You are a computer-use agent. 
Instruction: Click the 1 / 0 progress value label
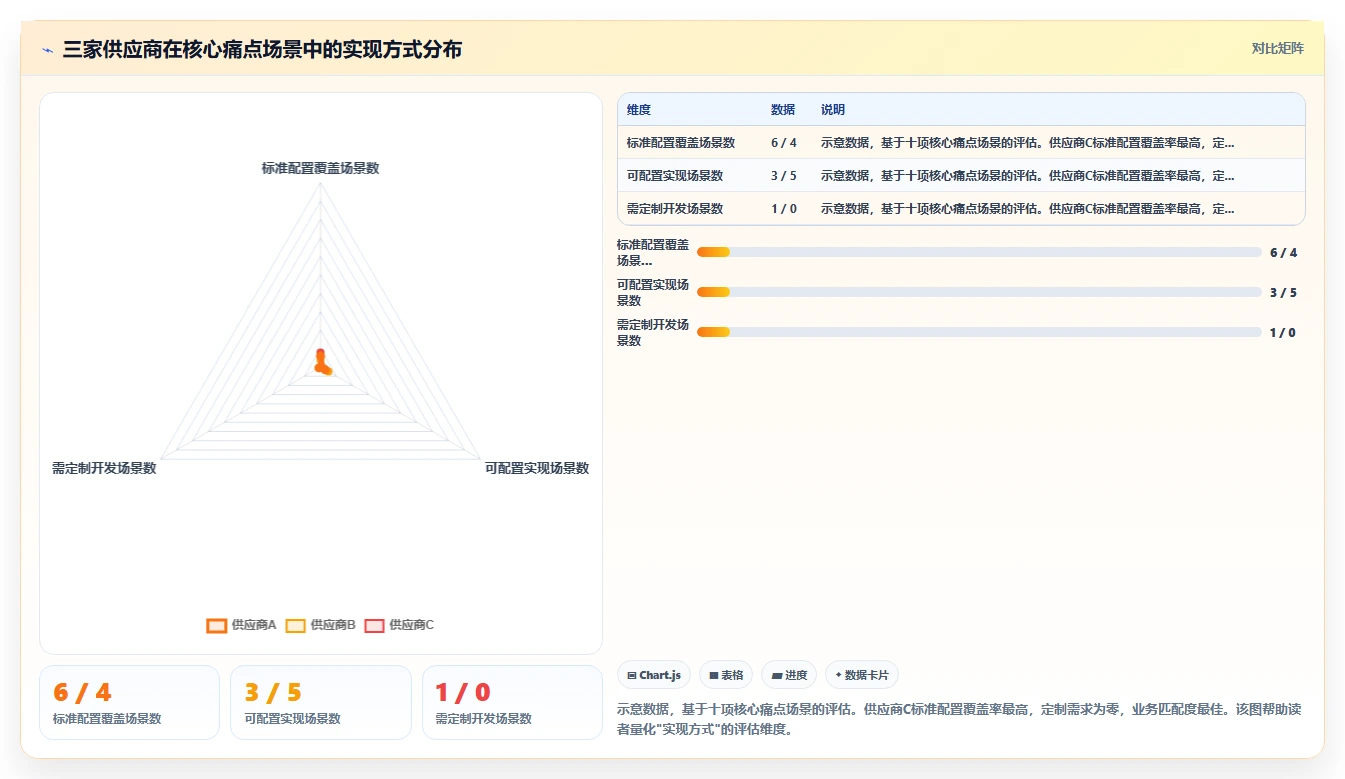click(1283, 332)
